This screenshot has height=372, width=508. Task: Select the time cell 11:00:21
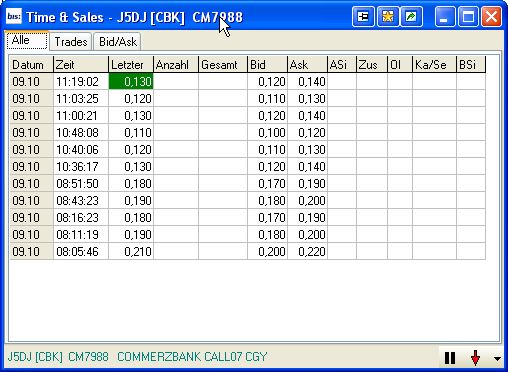[x=81, y=116]
